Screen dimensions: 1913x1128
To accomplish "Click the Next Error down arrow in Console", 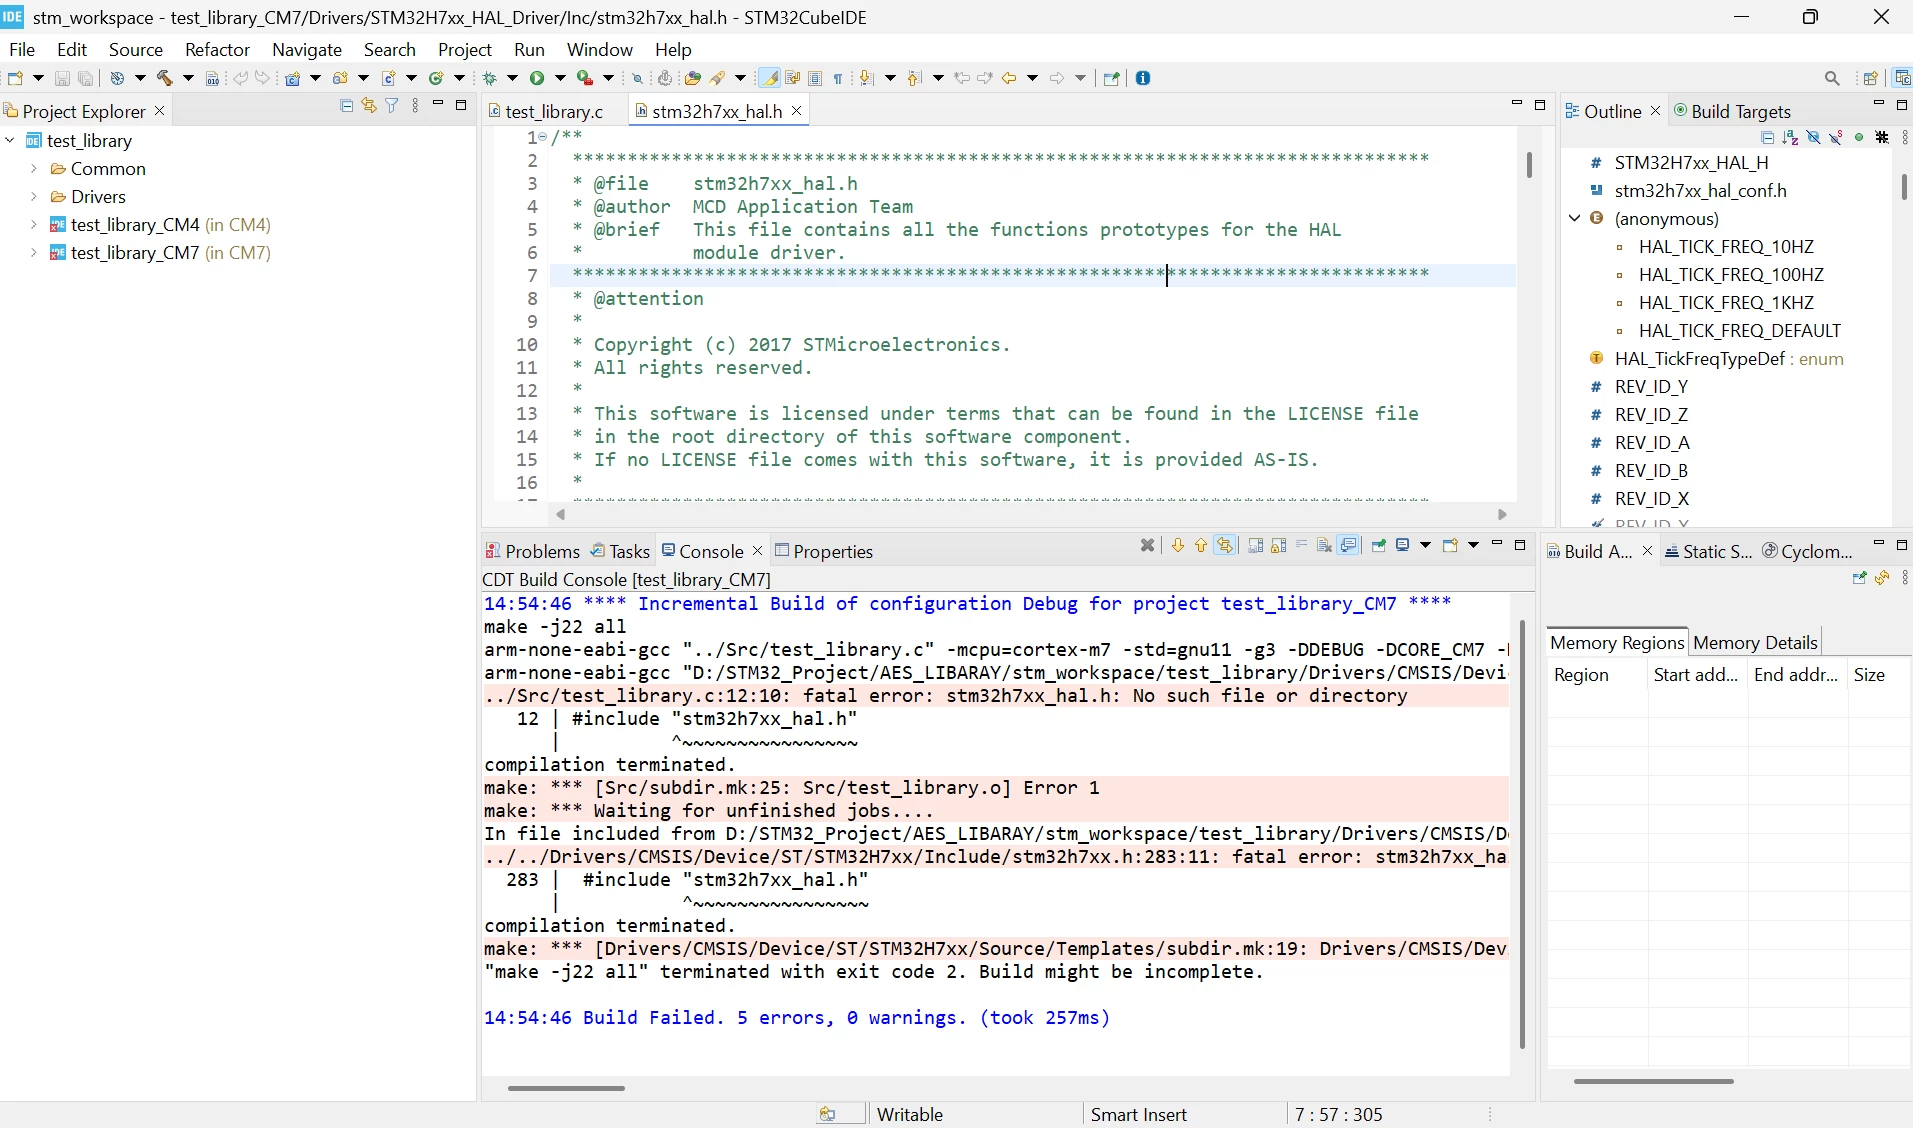I will 1178,545.
